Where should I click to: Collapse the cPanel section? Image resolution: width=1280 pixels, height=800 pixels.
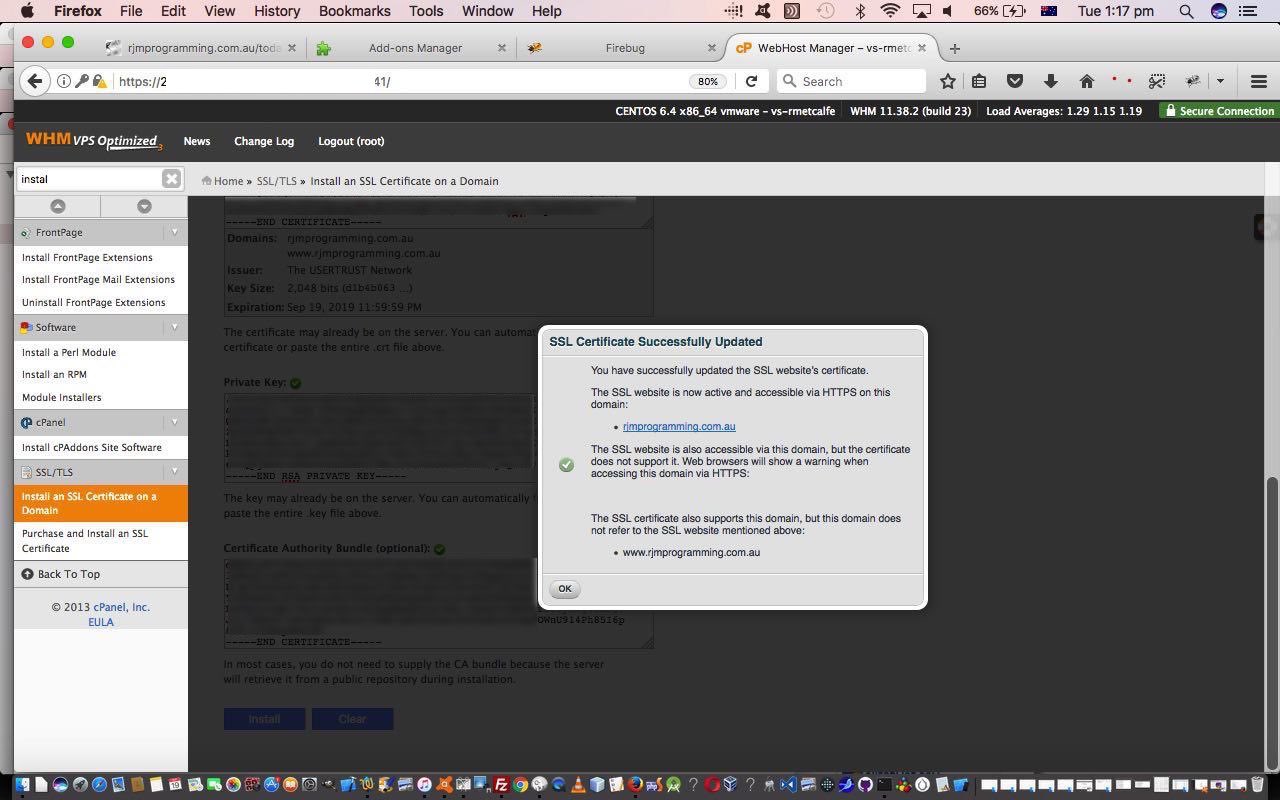pyautogui.click(x=174, y=422)
